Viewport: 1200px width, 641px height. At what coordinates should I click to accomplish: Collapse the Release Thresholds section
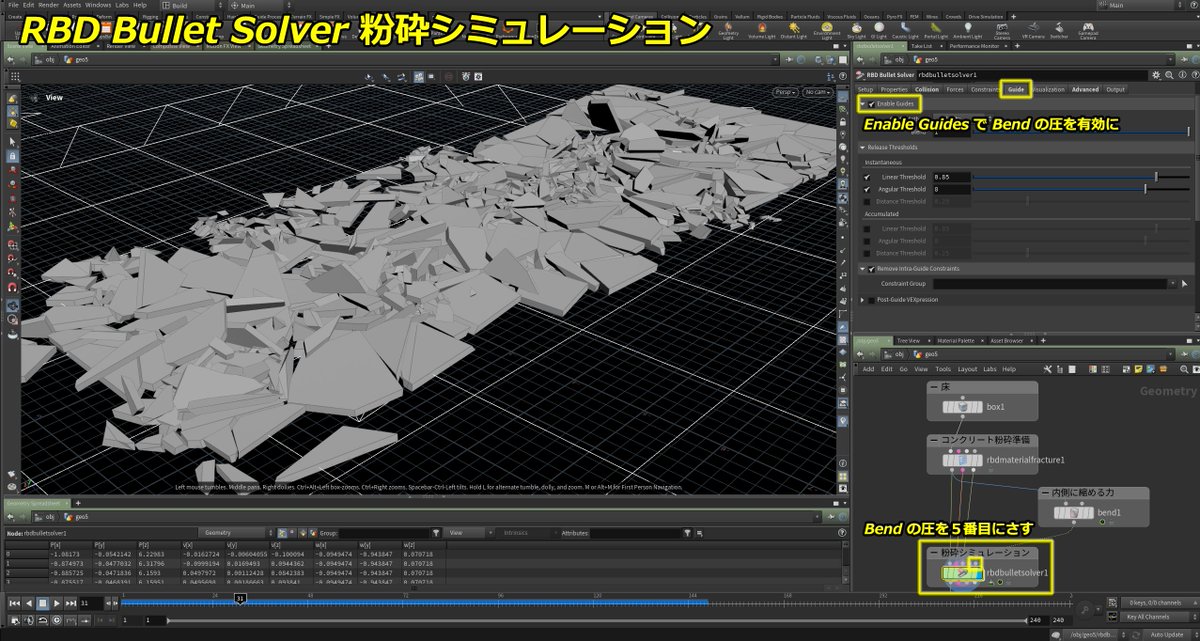click(x=862, y=148)
